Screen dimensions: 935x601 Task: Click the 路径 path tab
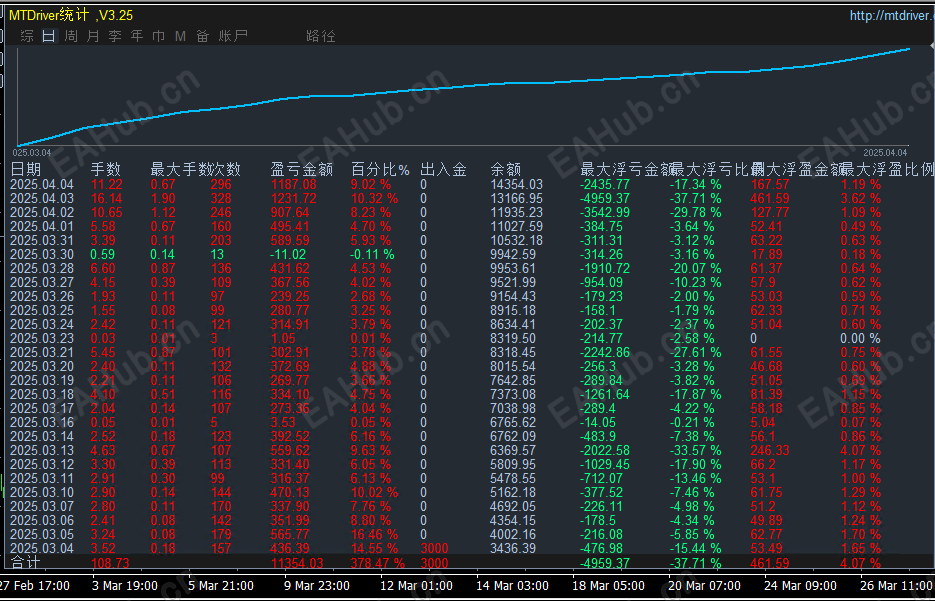321,36
